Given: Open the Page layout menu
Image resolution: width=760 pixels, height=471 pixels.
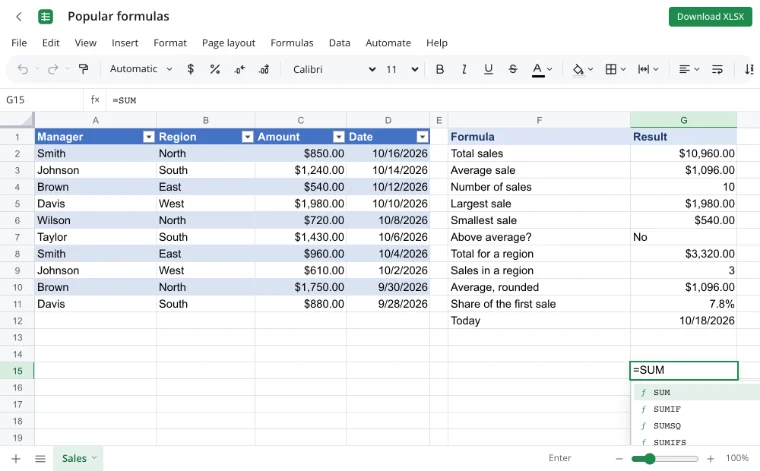Looking at the screenshot, I should (228, 43).
